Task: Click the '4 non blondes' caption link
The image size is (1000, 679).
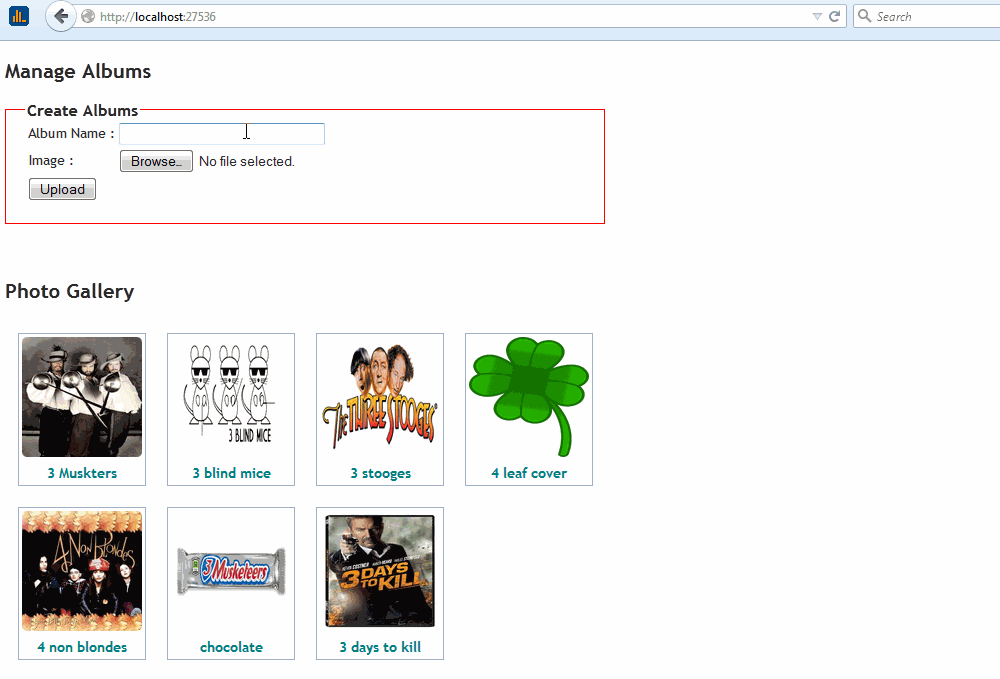Action: (82, 647)
